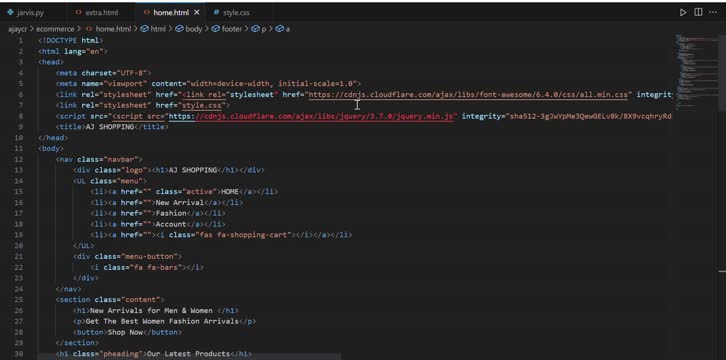Open the jquery.min.js link on line 8

pos(310,116)
